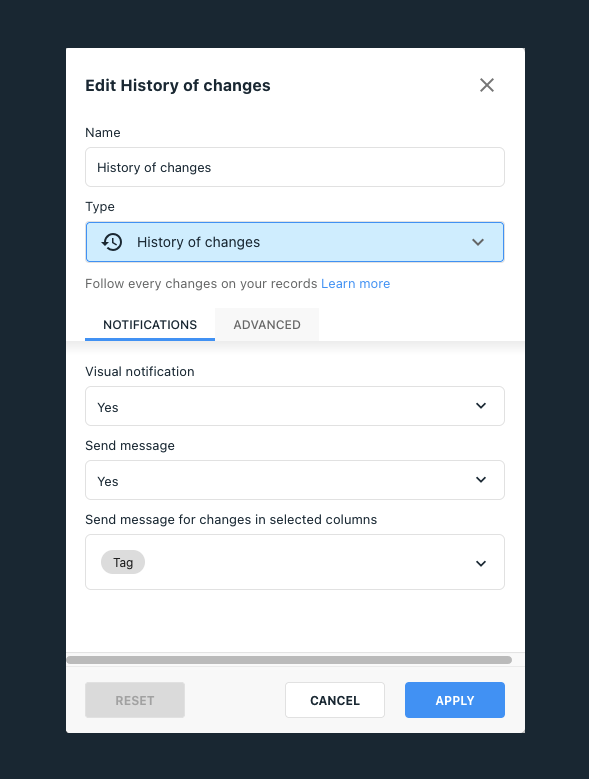
Task: Expand the Type dropdown chevron
Action: click(478, 242)
